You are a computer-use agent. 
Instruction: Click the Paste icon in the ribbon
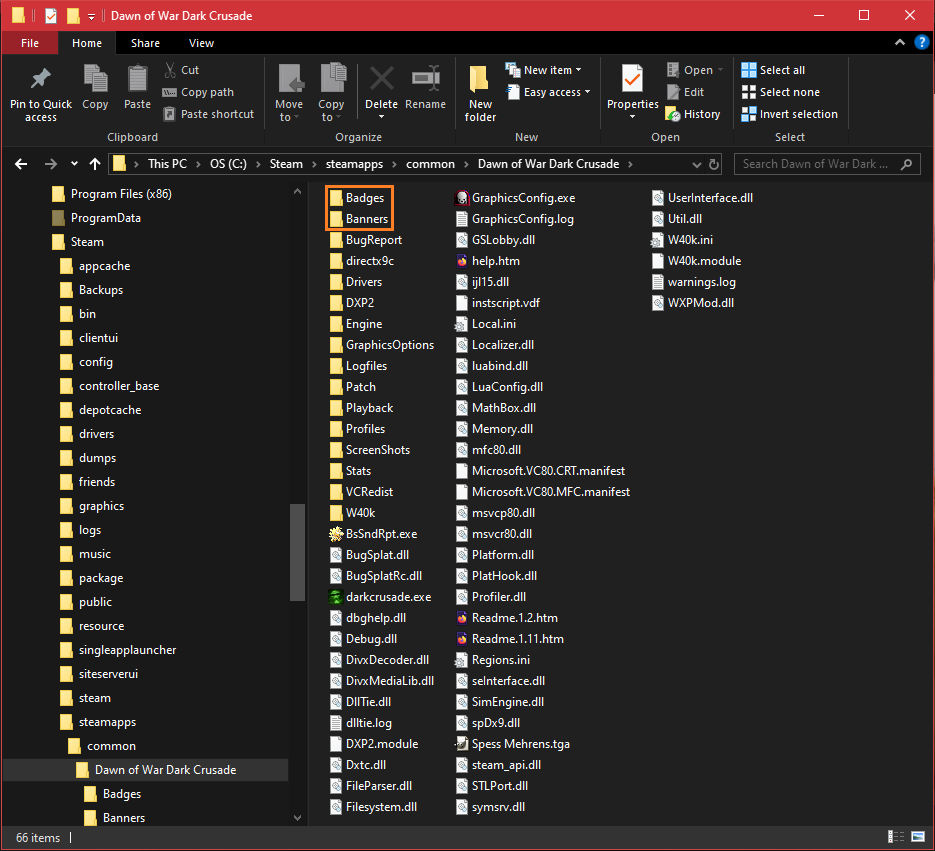point(137,79)
